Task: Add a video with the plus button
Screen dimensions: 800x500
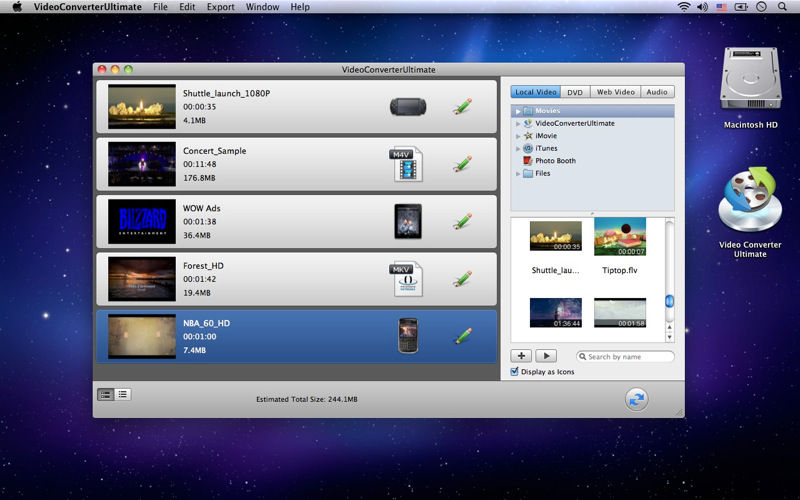Action: click(521, 356)
